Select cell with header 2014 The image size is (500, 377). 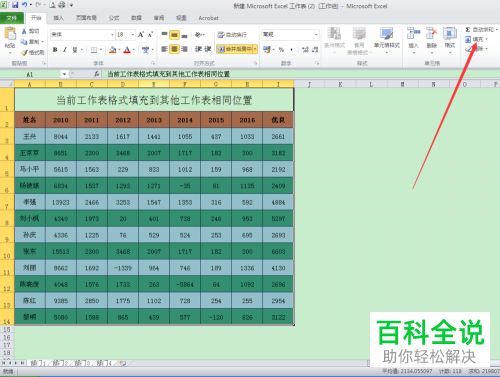point(185,120)
